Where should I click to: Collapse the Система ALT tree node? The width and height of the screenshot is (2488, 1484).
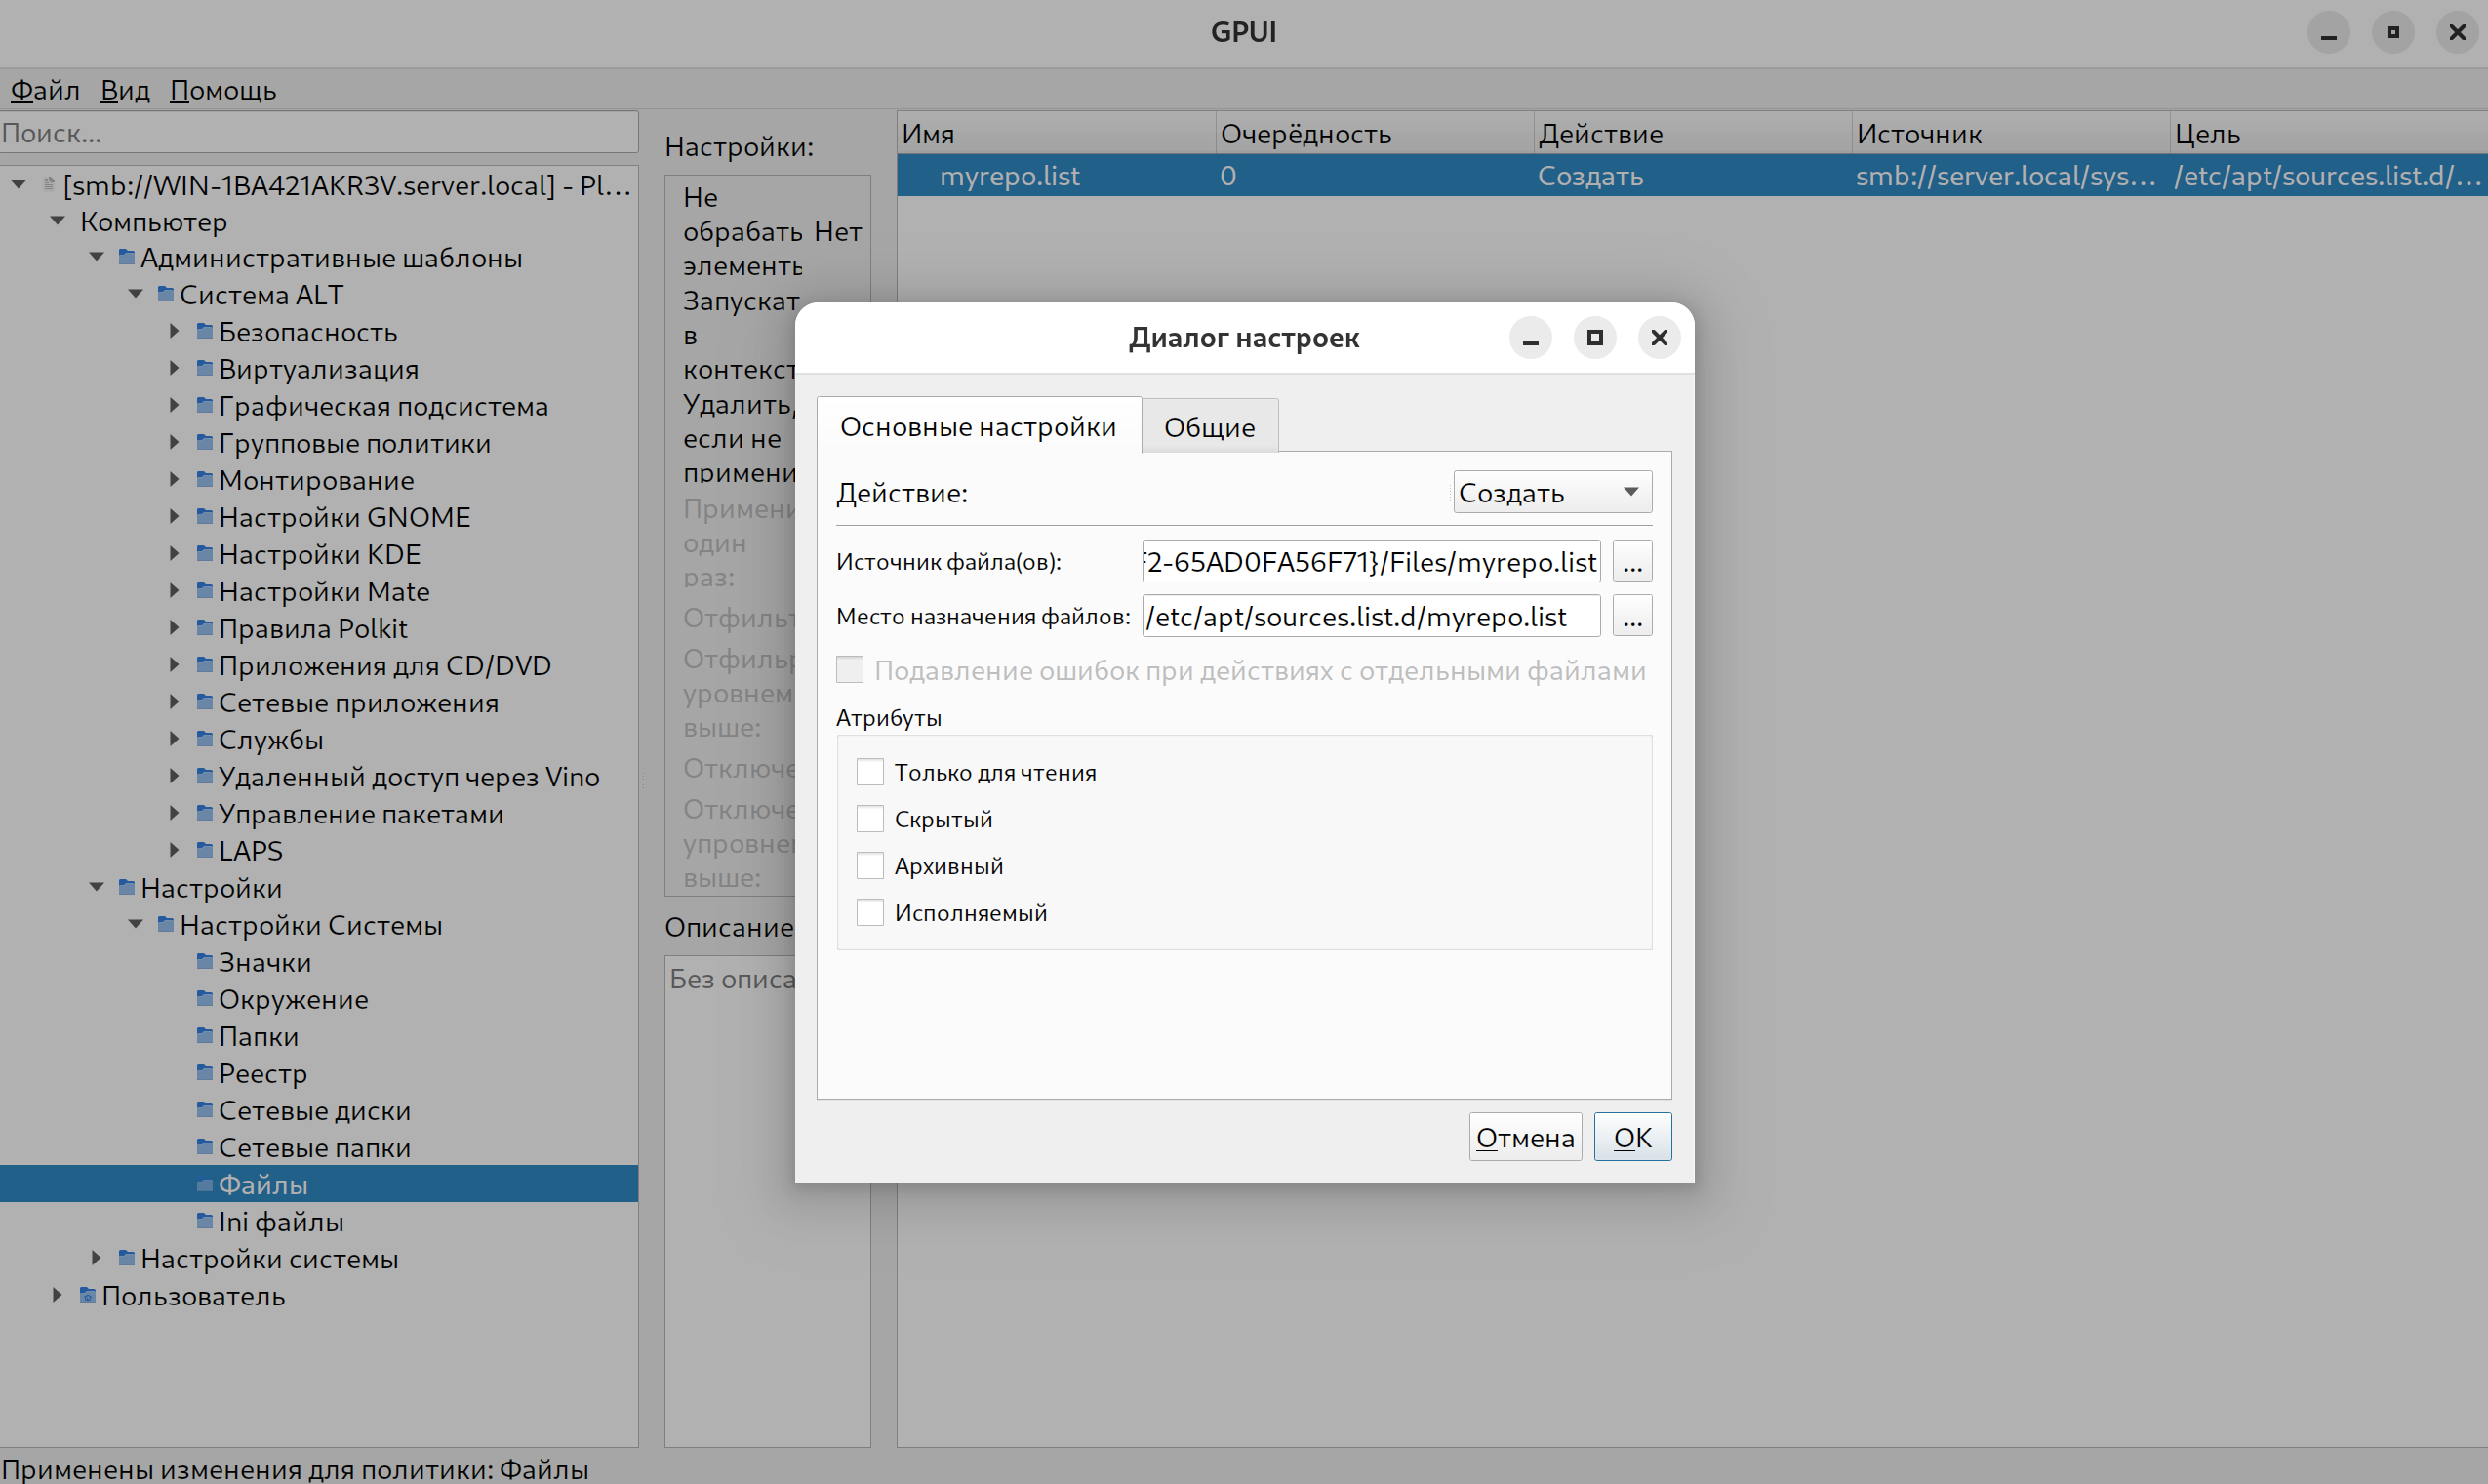pos(136,294)
